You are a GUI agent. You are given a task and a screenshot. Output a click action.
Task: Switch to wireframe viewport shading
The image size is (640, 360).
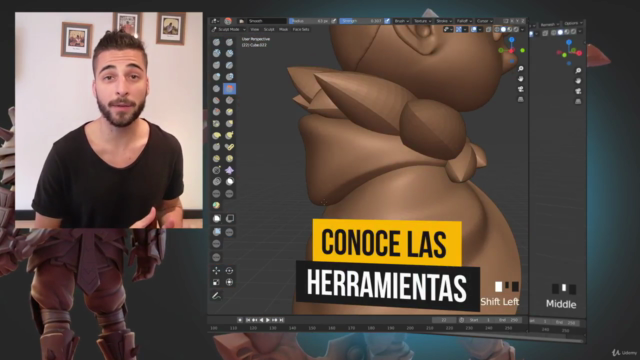point(497,29)
